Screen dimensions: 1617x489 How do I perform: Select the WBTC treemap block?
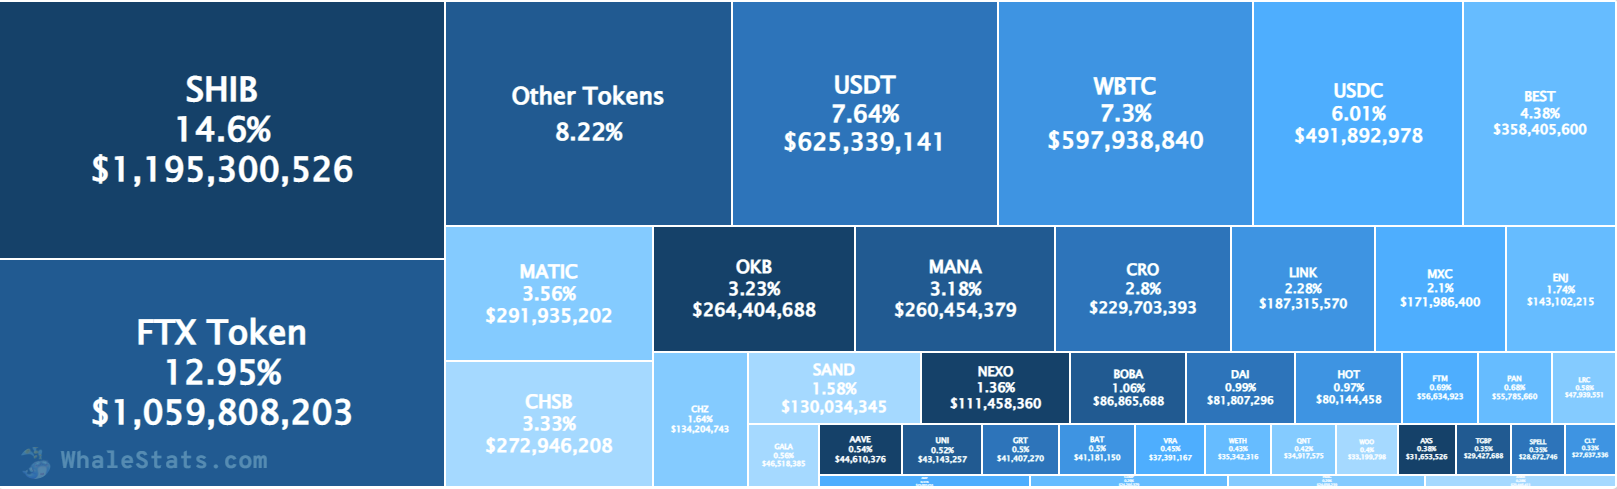click(1125, 113)
